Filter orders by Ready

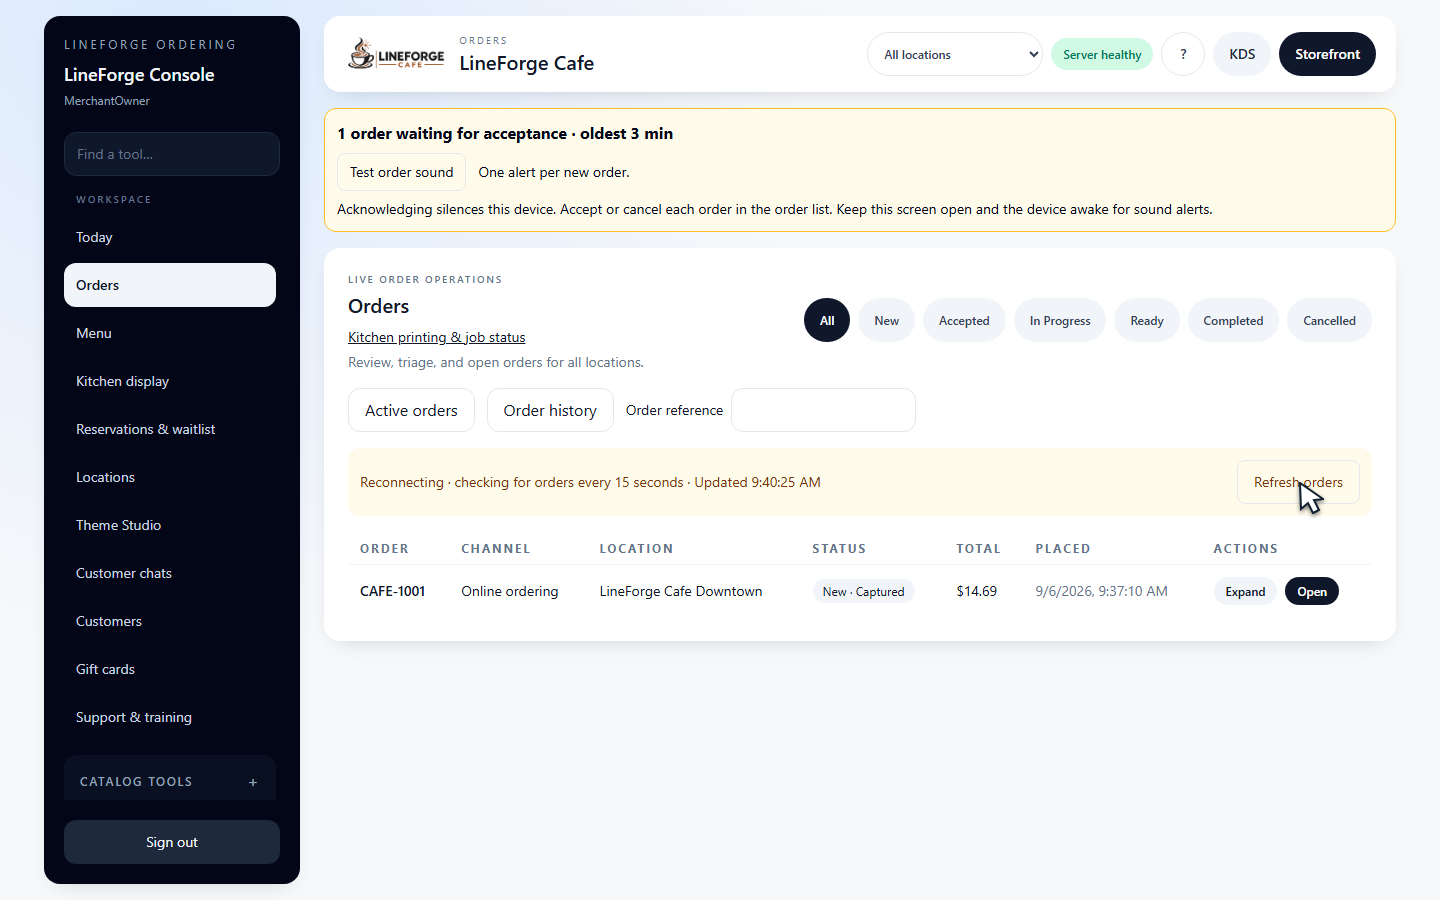[1147, 320]
